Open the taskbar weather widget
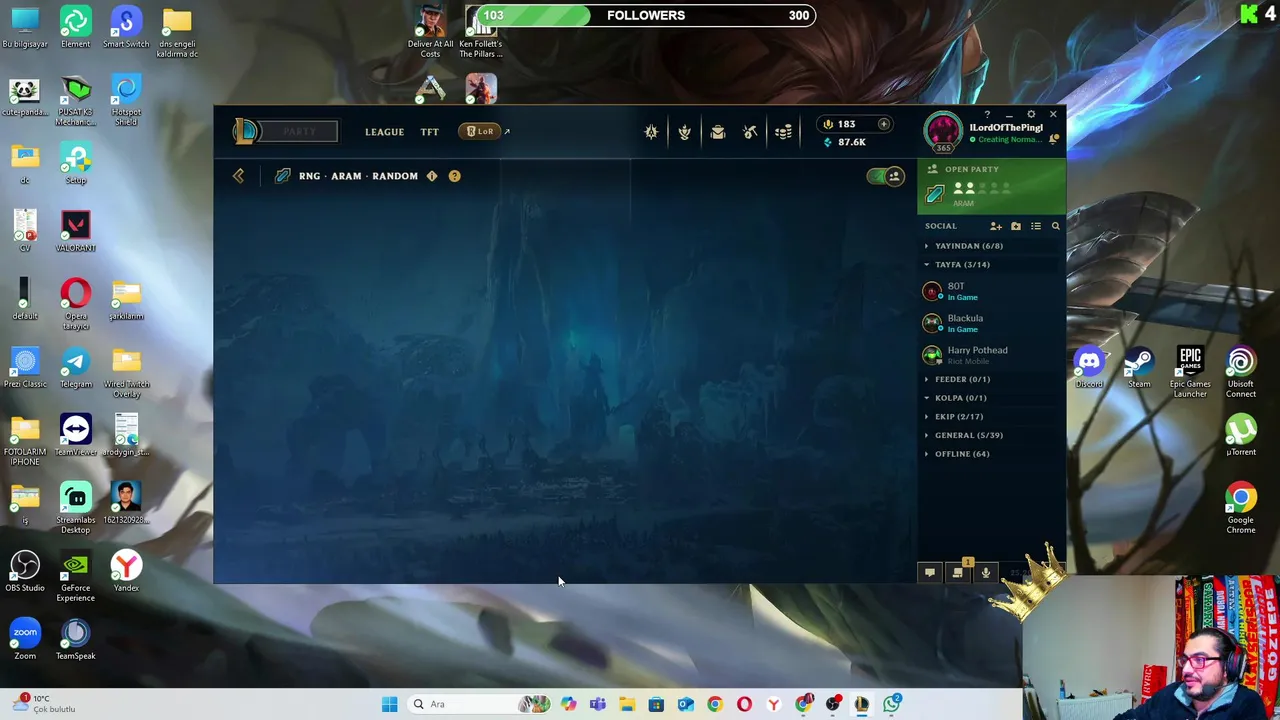Viewport: 1280px width, 720px height. (45, 704)
